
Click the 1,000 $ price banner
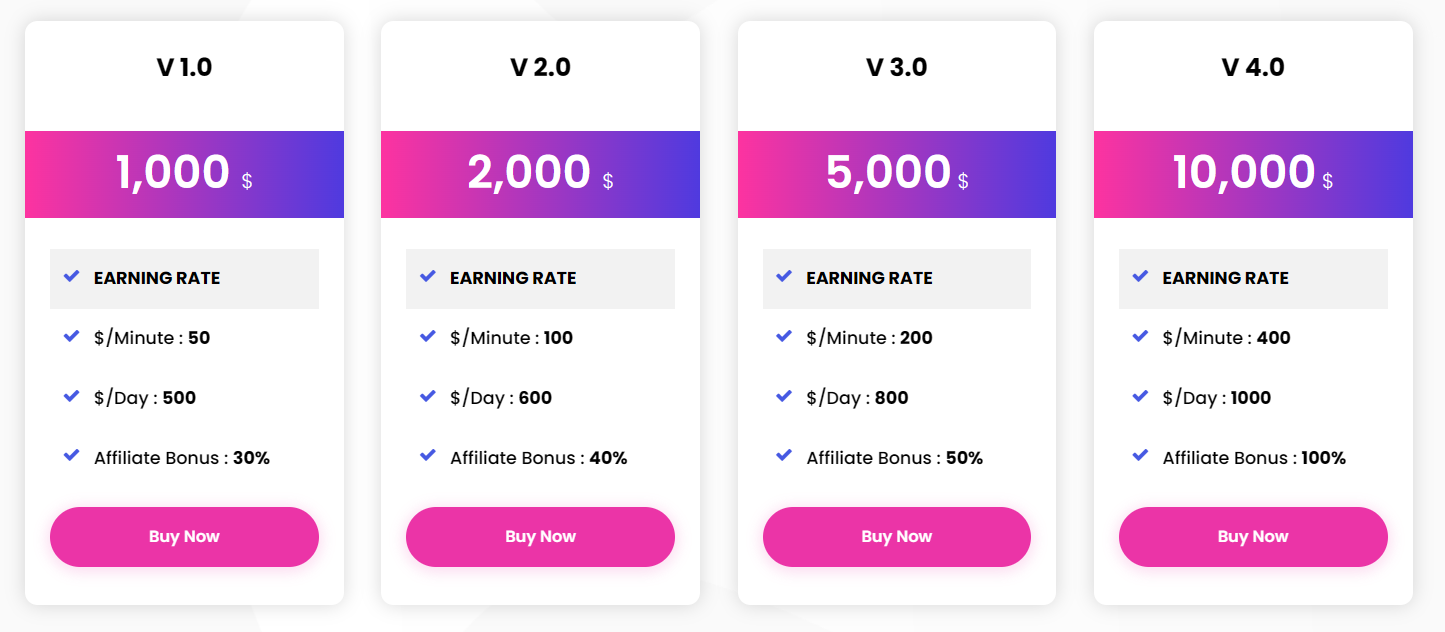(184, 174)
